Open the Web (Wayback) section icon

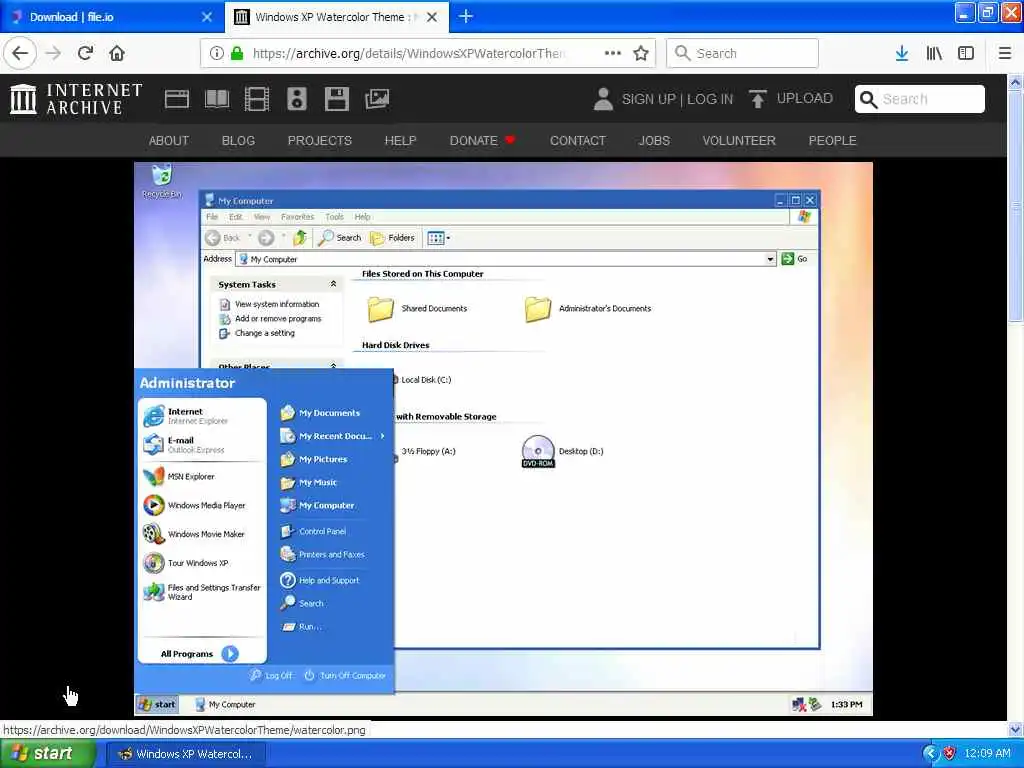[176, 99]
